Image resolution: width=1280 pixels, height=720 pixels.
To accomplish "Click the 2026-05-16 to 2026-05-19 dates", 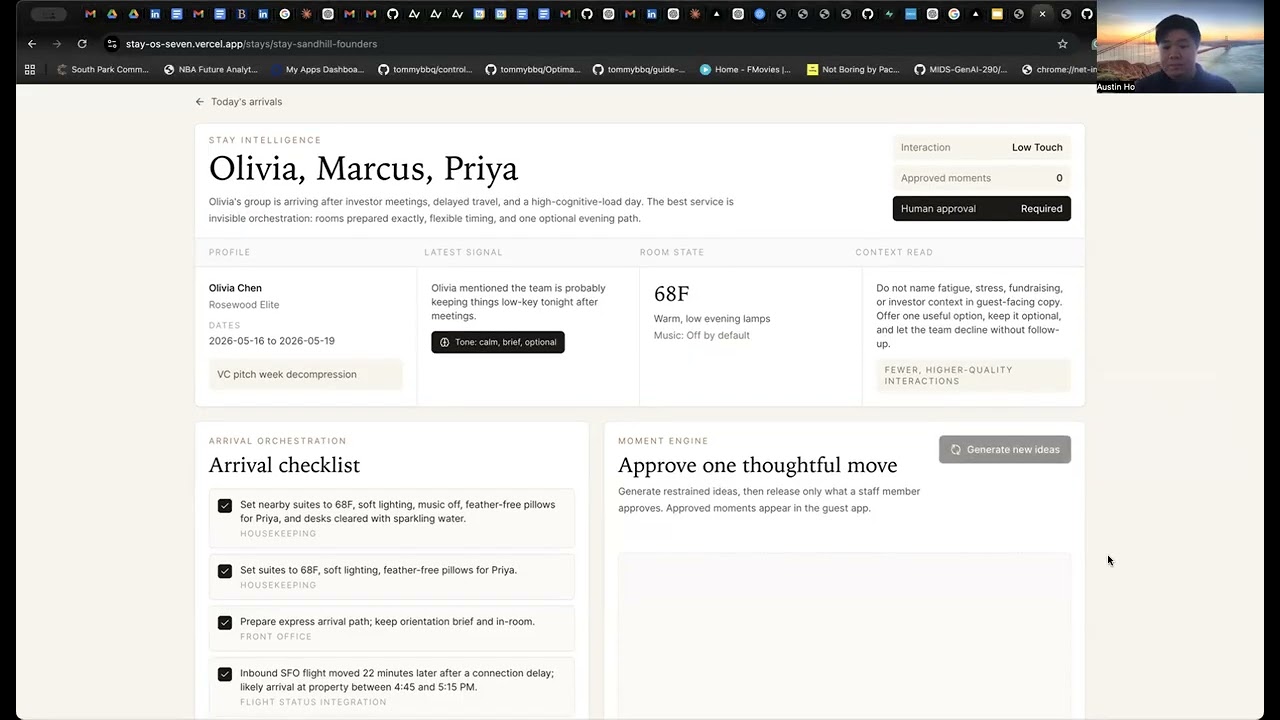I will click(272, 341).
